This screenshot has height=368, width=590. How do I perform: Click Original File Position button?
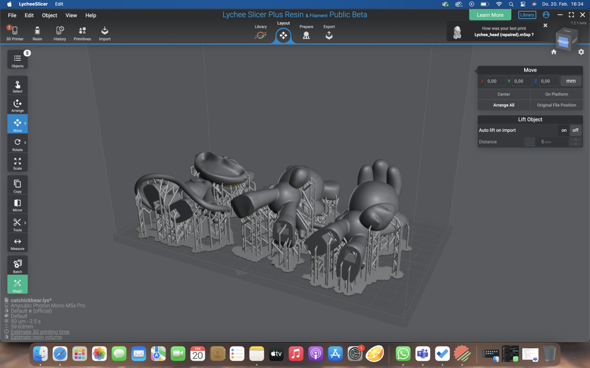tap(557, 105)
